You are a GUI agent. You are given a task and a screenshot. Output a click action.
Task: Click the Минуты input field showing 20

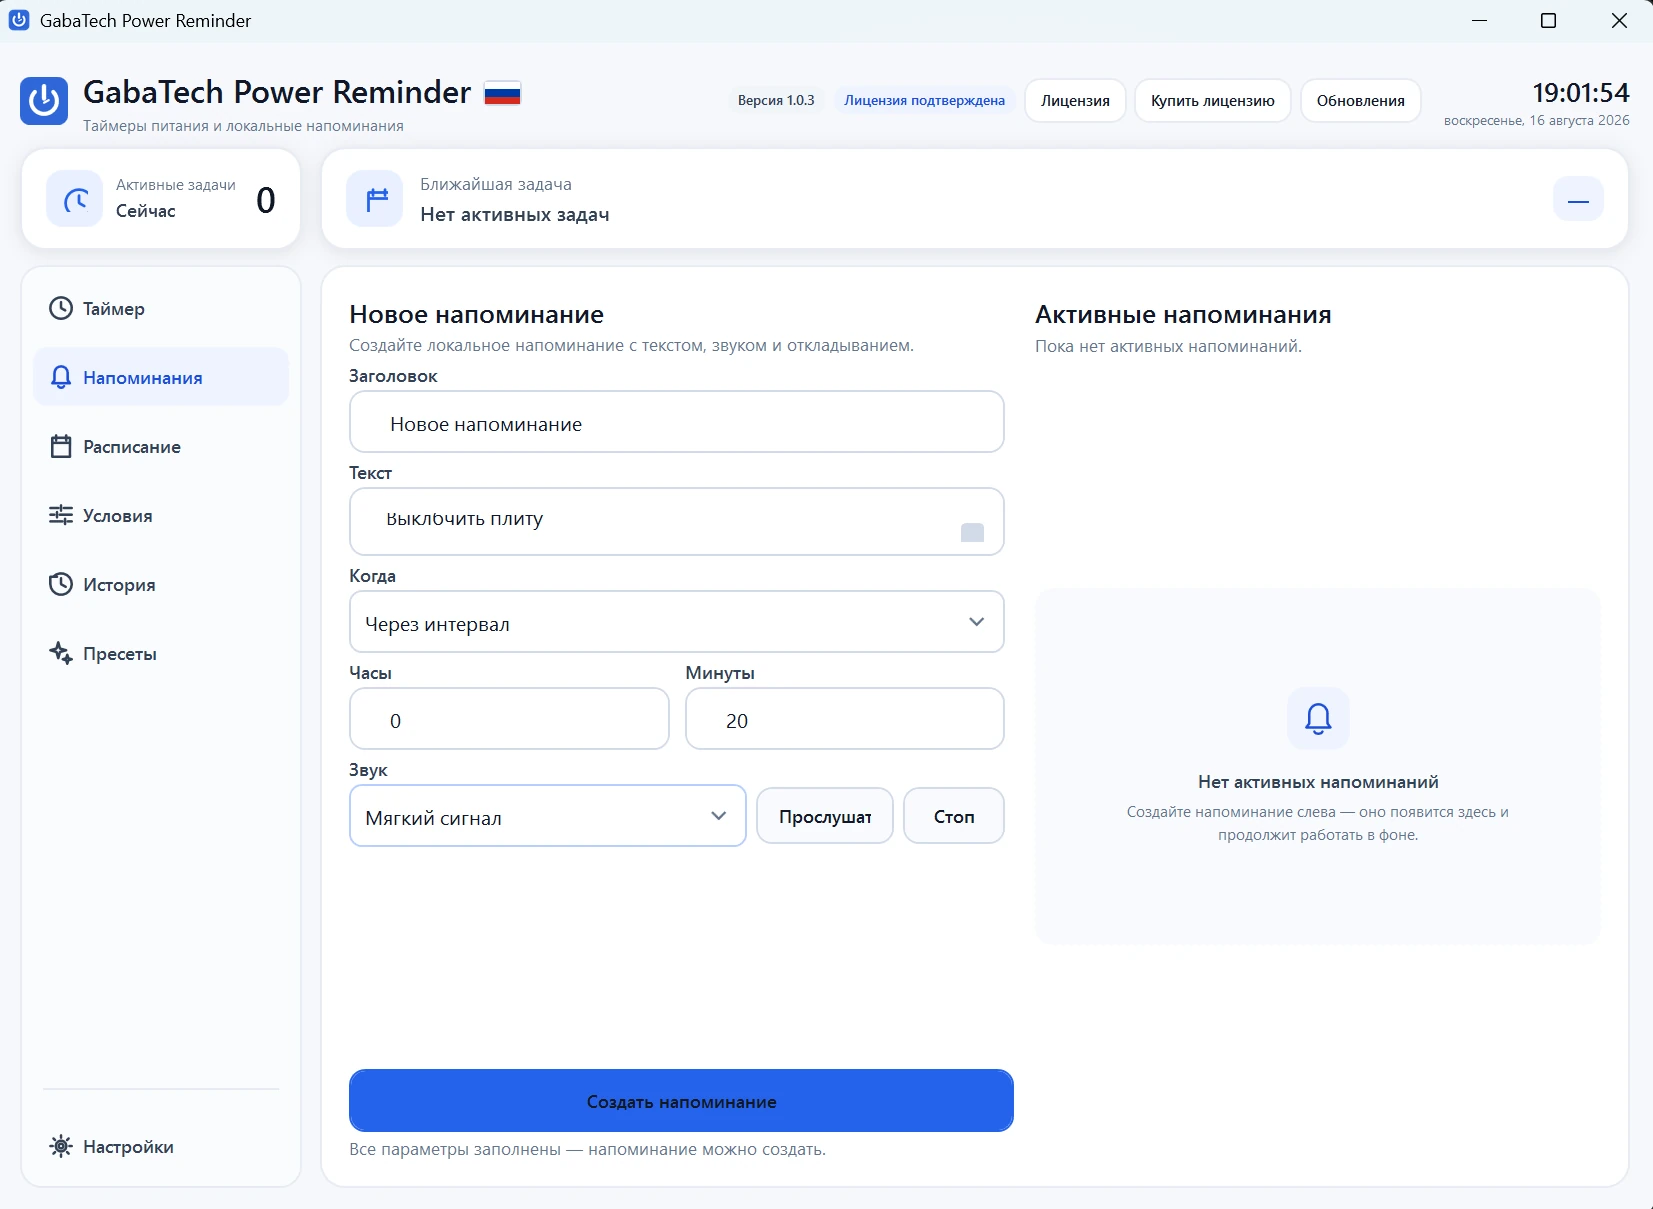pyautogui.click(x=844, y=719)
